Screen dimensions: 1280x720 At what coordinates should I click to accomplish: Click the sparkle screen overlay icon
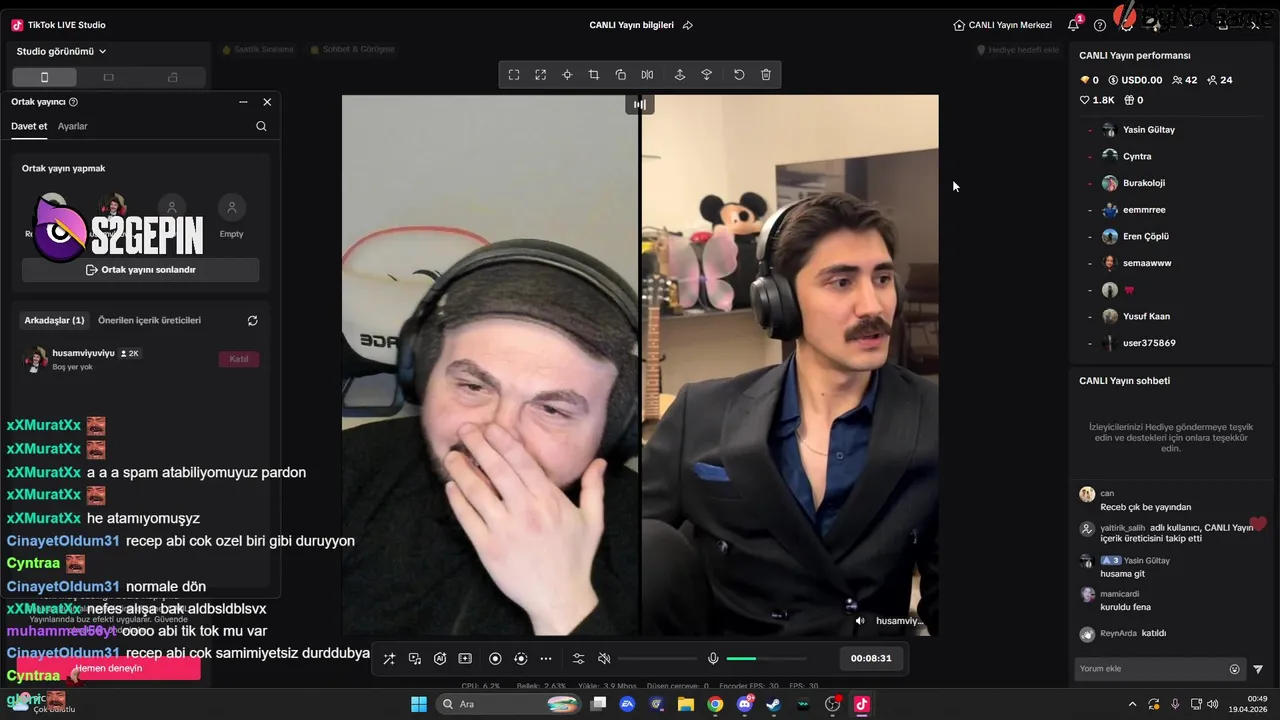(x=465, y=658)
